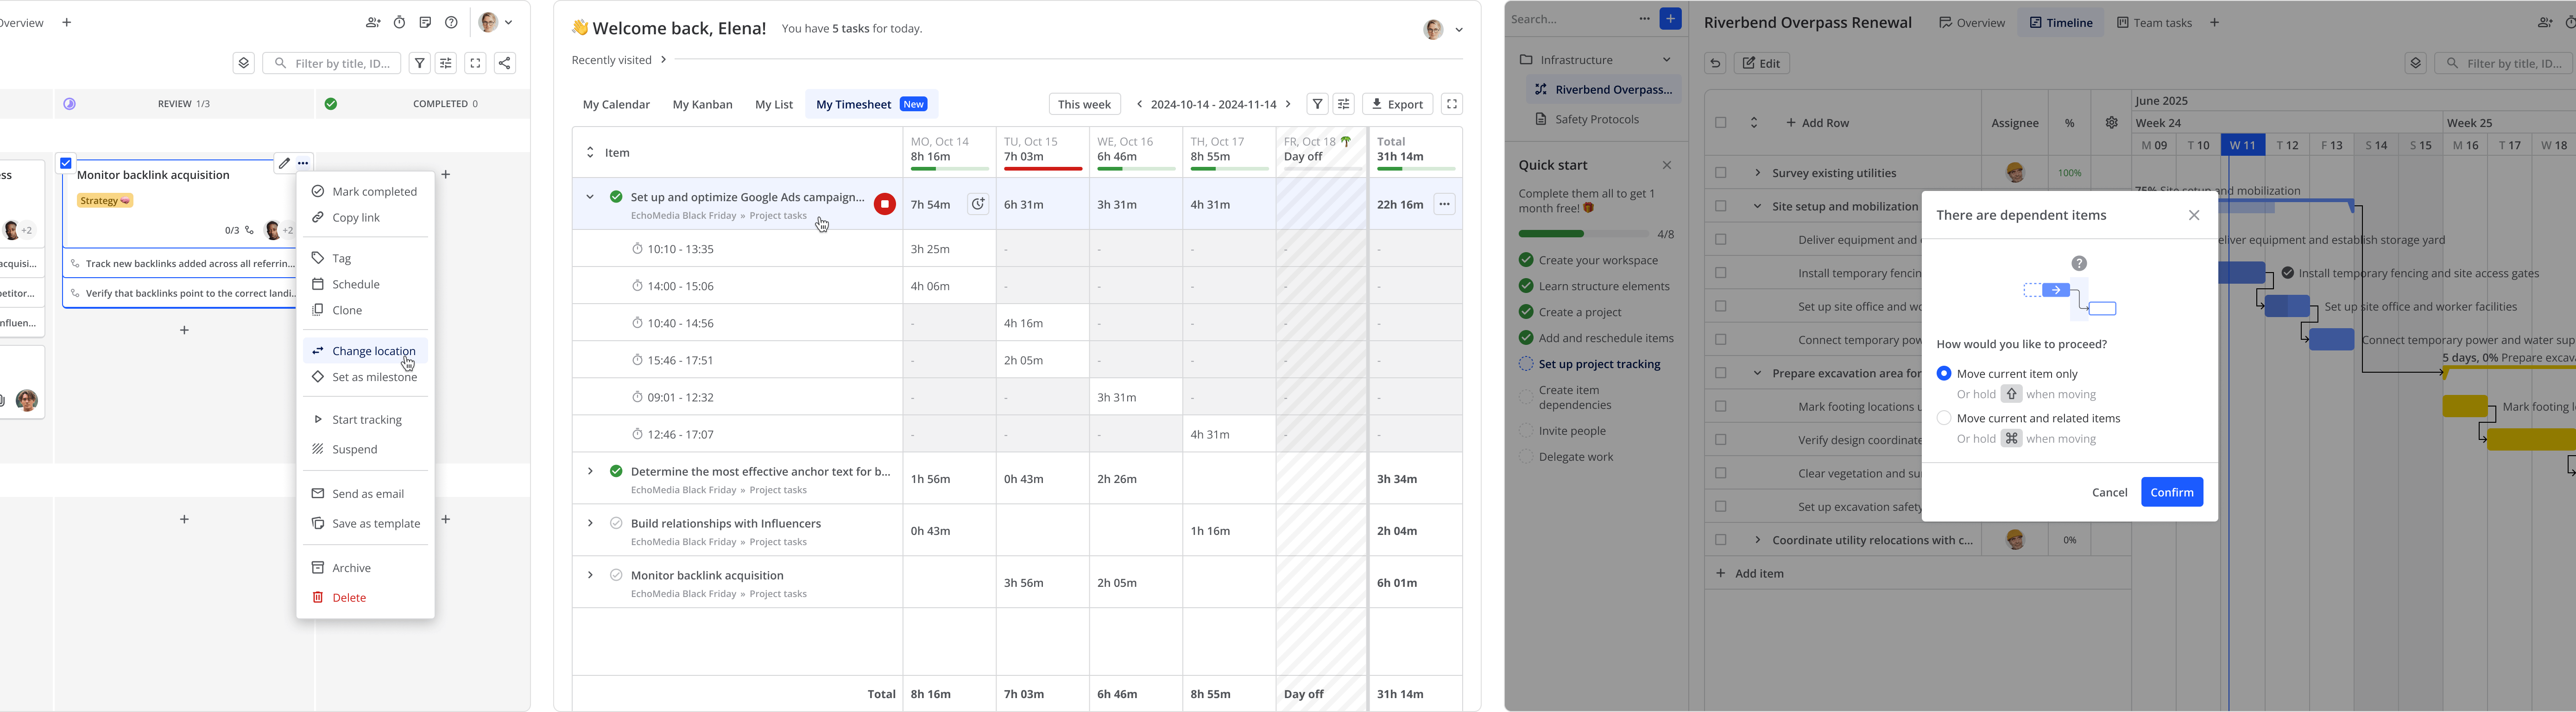Viewport: 2576px width, 712px height.
Task: Click the share icon on kanban toolbar
Action: [505, 63]
